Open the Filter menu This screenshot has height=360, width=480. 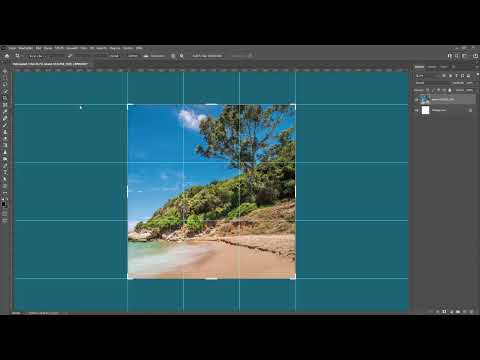[x=84, y=48]
